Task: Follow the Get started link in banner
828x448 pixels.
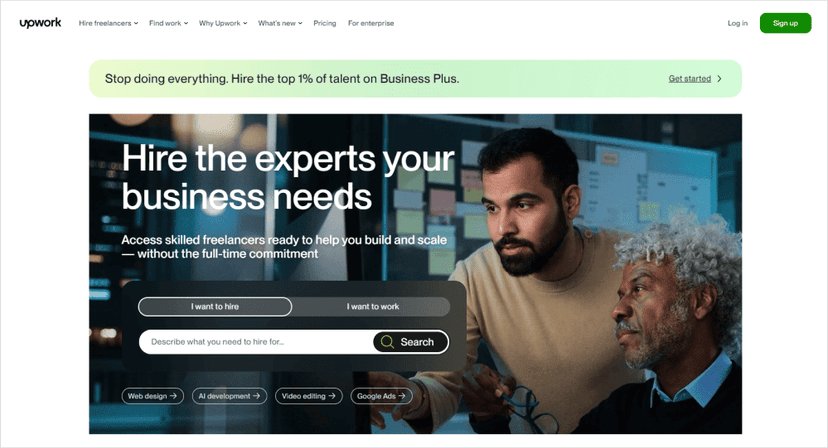Action: click(x=690, y=79)
